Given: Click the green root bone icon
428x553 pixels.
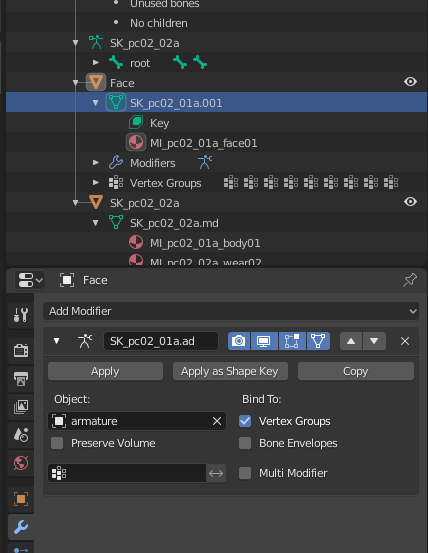Looking at the screenshot, I should click(116, 62).
